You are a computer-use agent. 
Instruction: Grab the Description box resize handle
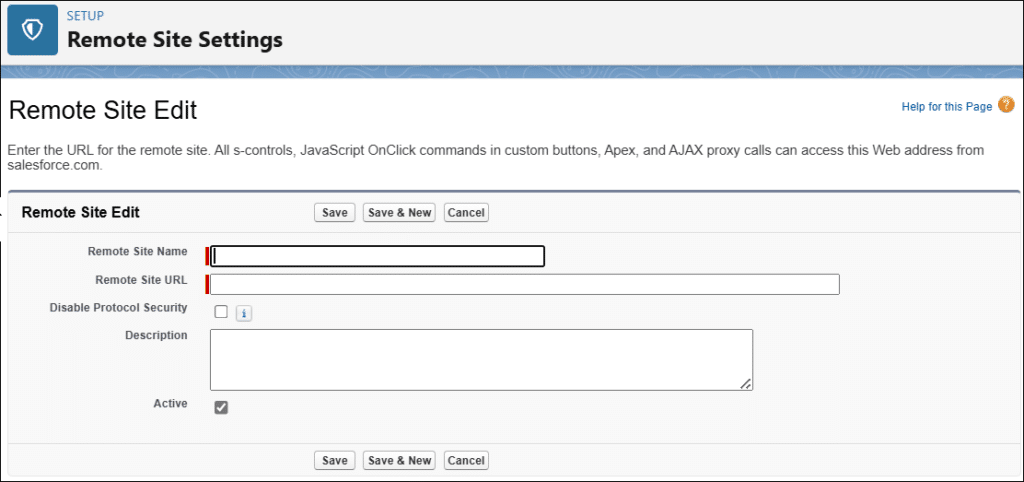[x=745, y=383]
